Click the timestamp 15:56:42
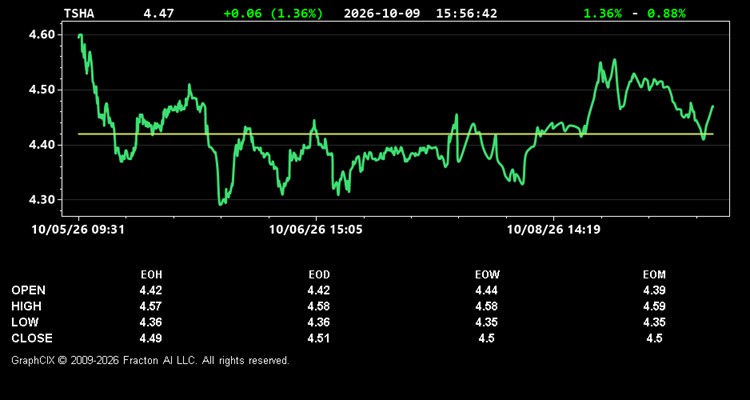 pos(466,13)
